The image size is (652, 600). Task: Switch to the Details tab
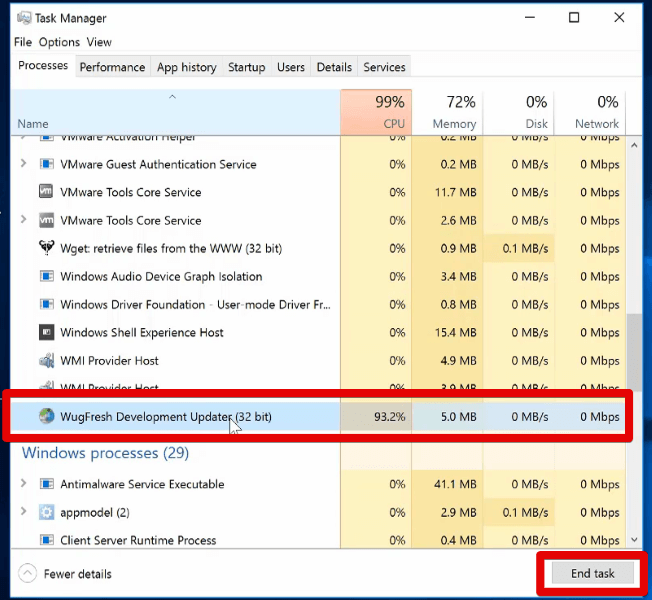pyautogui.click(x=334, y=67)
